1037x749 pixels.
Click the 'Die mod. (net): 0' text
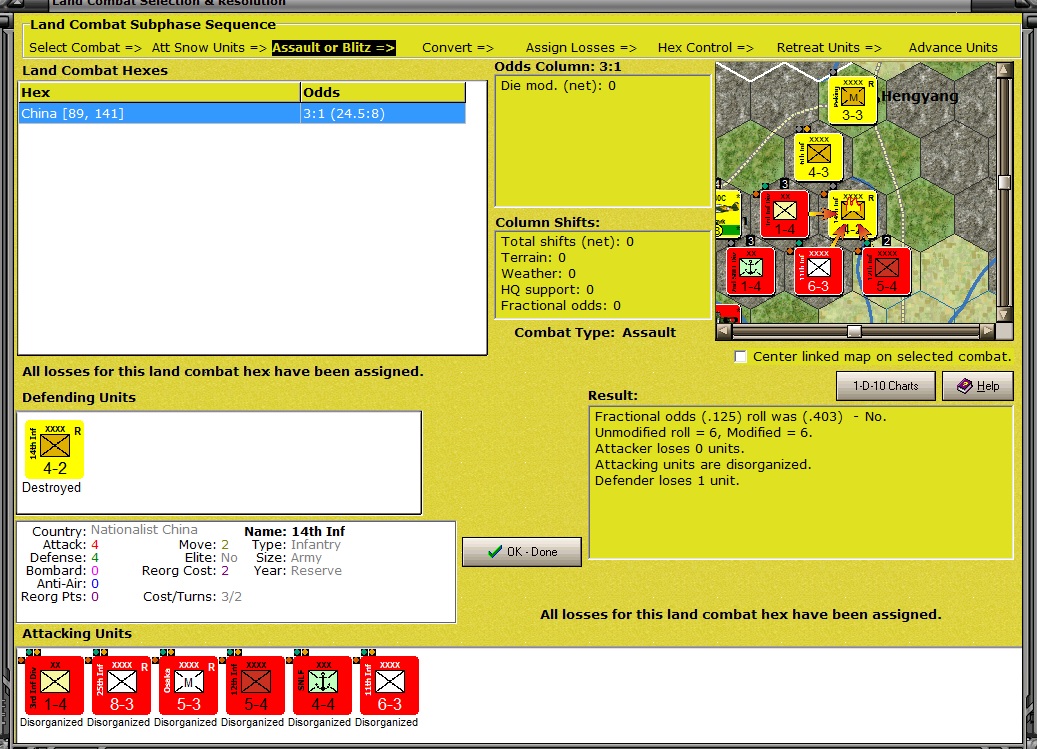[x=558, y=86]
